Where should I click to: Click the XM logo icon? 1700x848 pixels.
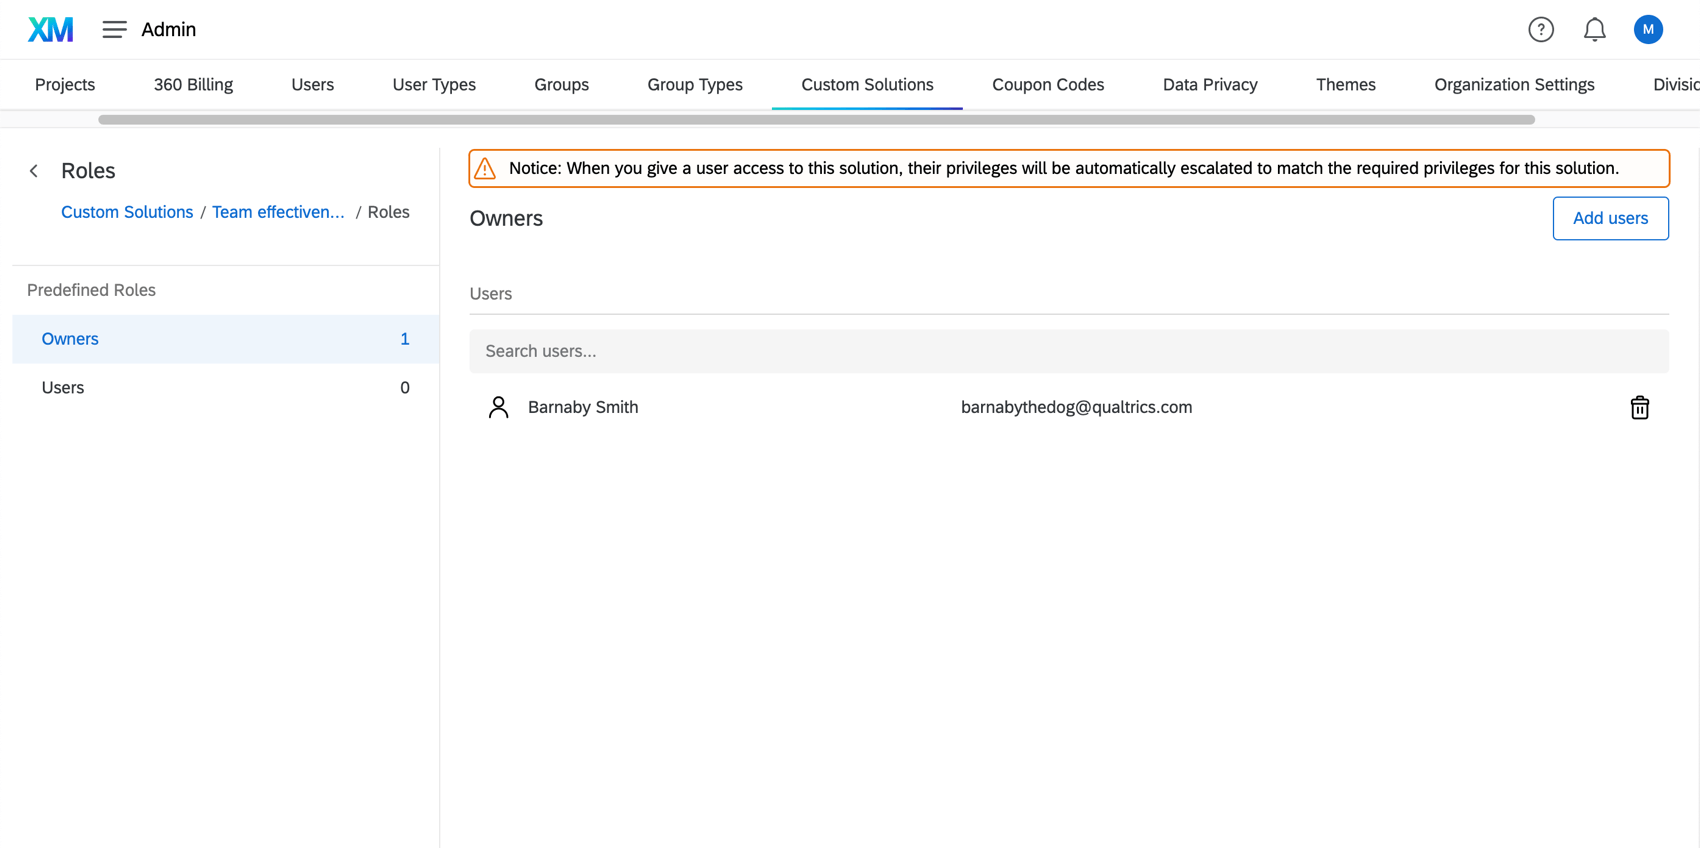pos(50,30)
